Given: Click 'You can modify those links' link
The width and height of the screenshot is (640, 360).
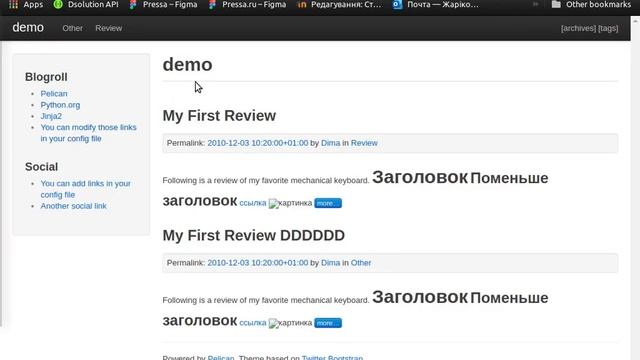Looking at the screenshot, I should click(x=88, y=133).
